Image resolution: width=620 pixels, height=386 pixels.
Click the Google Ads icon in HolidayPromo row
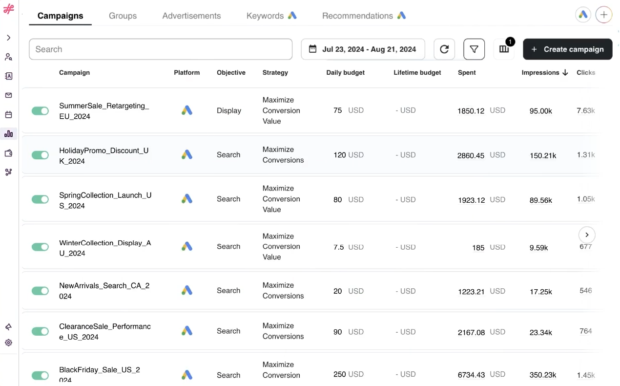(x=187, y=154)
